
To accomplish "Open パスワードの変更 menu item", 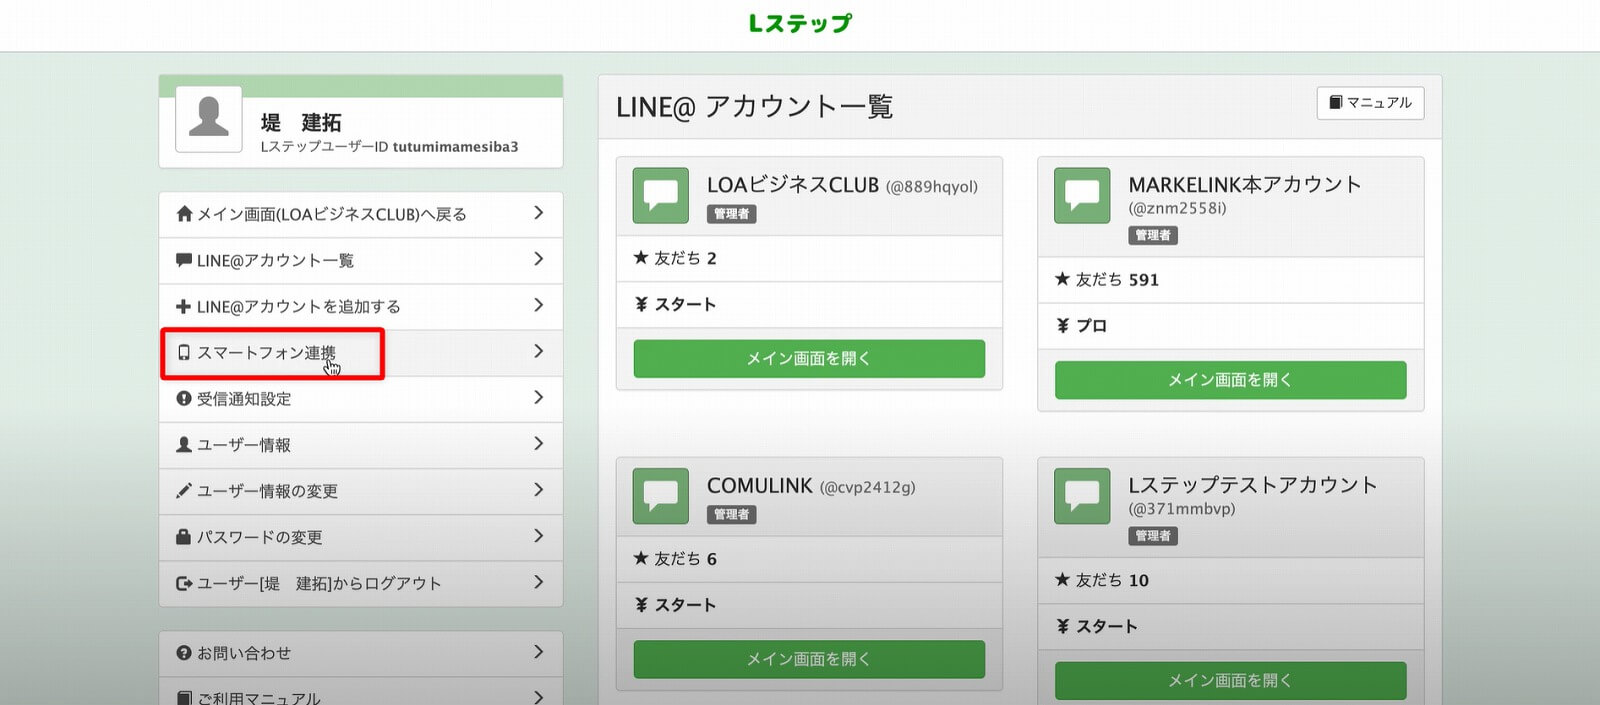I will tap(361, 537).
